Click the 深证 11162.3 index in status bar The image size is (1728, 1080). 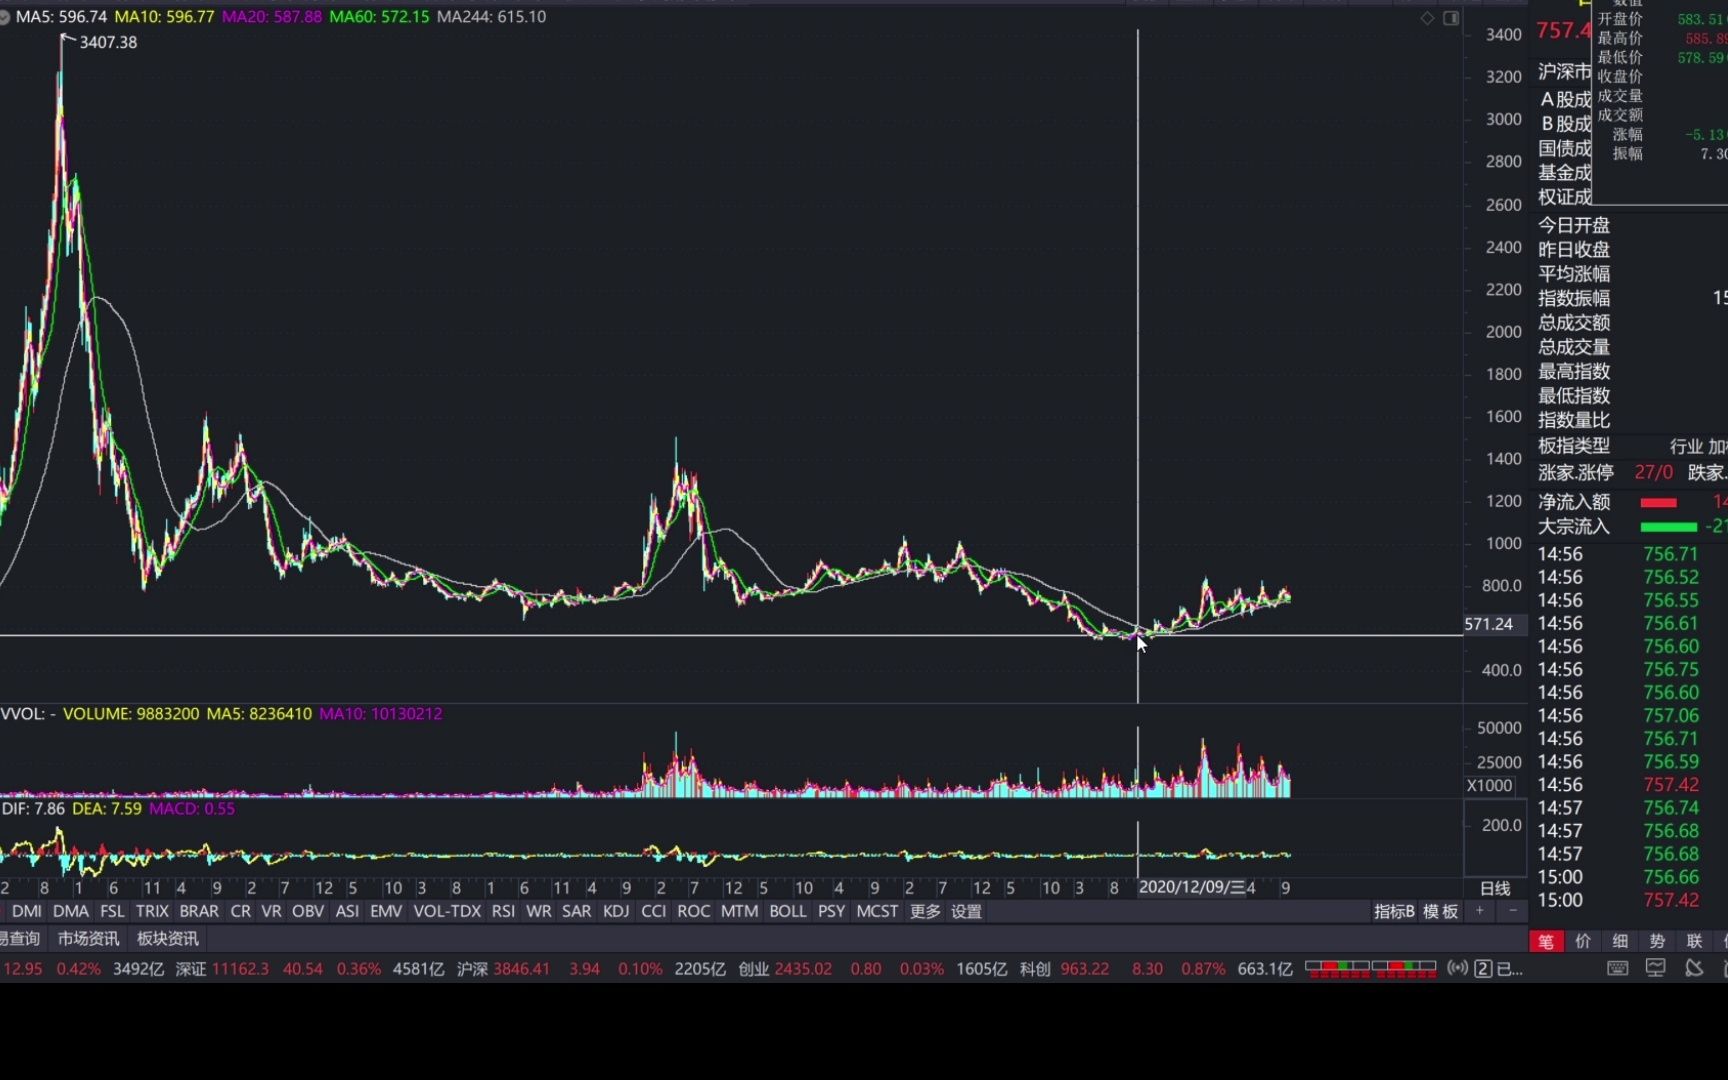coord(222,968)
